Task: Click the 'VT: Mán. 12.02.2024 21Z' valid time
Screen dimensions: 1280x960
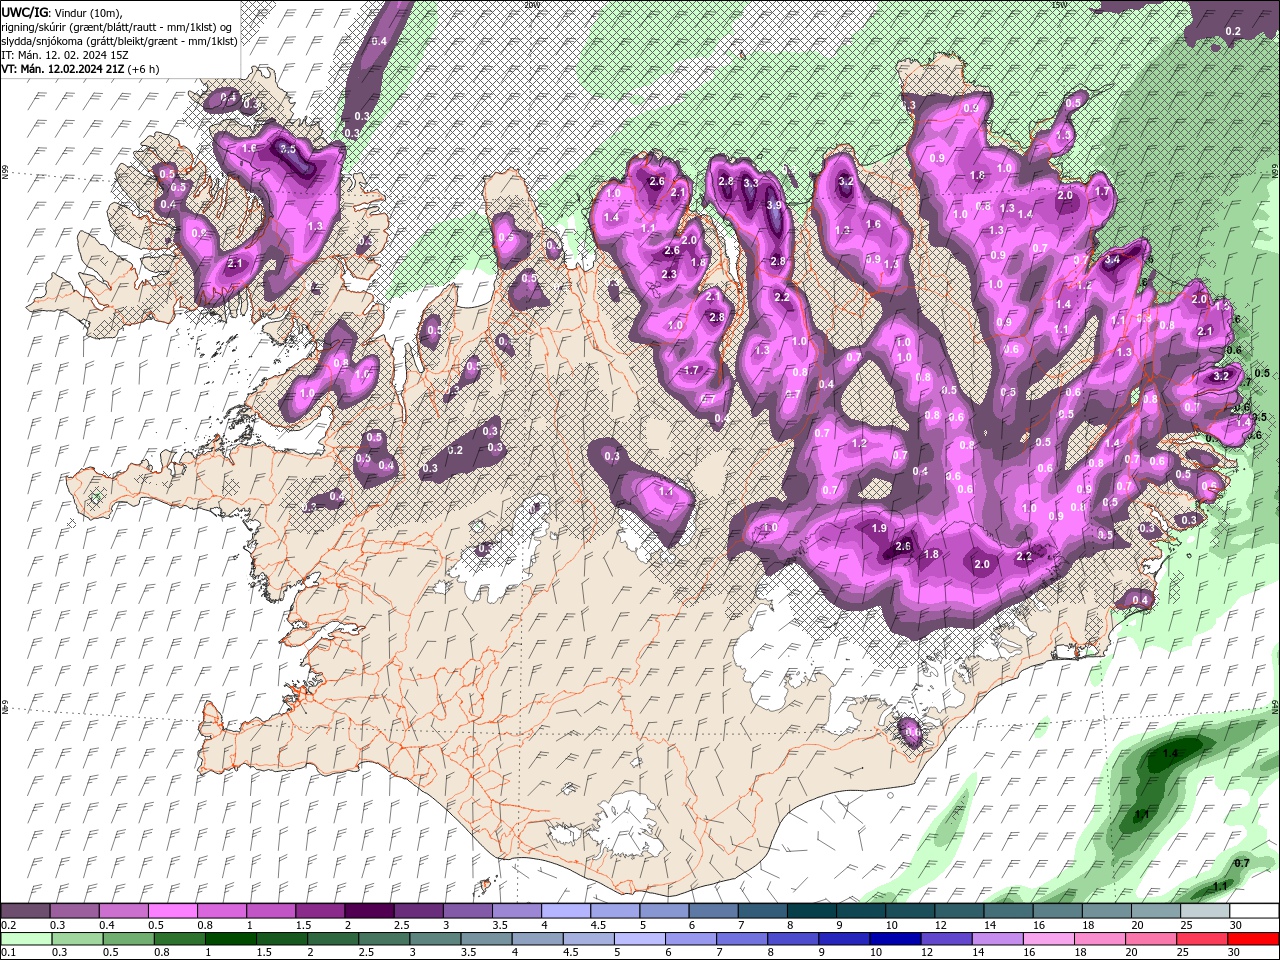Action: coord(63,69)
